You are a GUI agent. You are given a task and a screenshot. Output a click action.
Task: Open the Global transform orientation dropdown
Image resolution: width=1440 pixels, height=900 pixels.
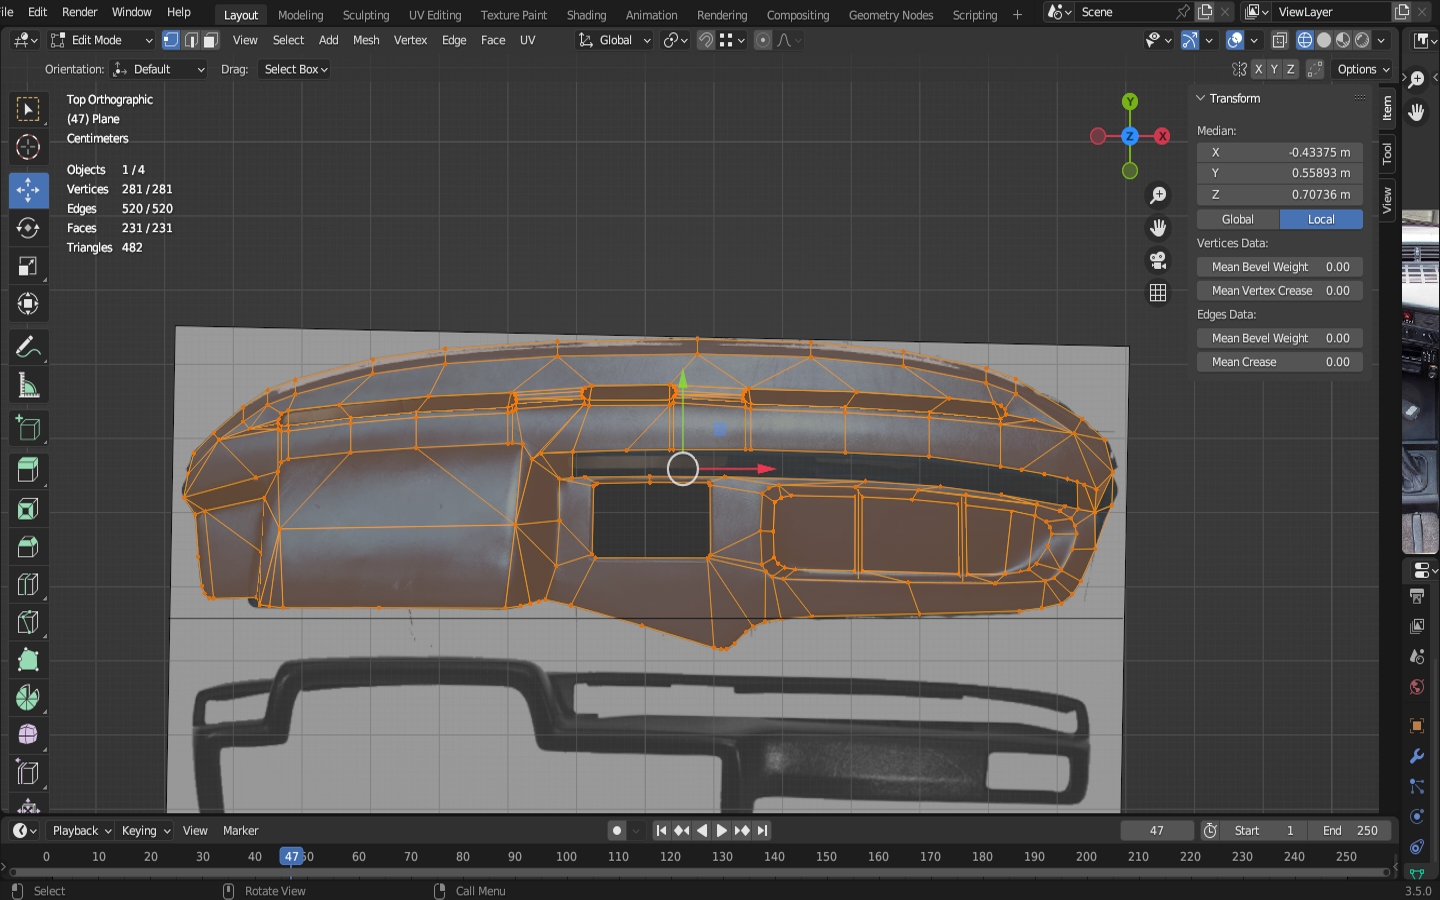click(615, 40)
